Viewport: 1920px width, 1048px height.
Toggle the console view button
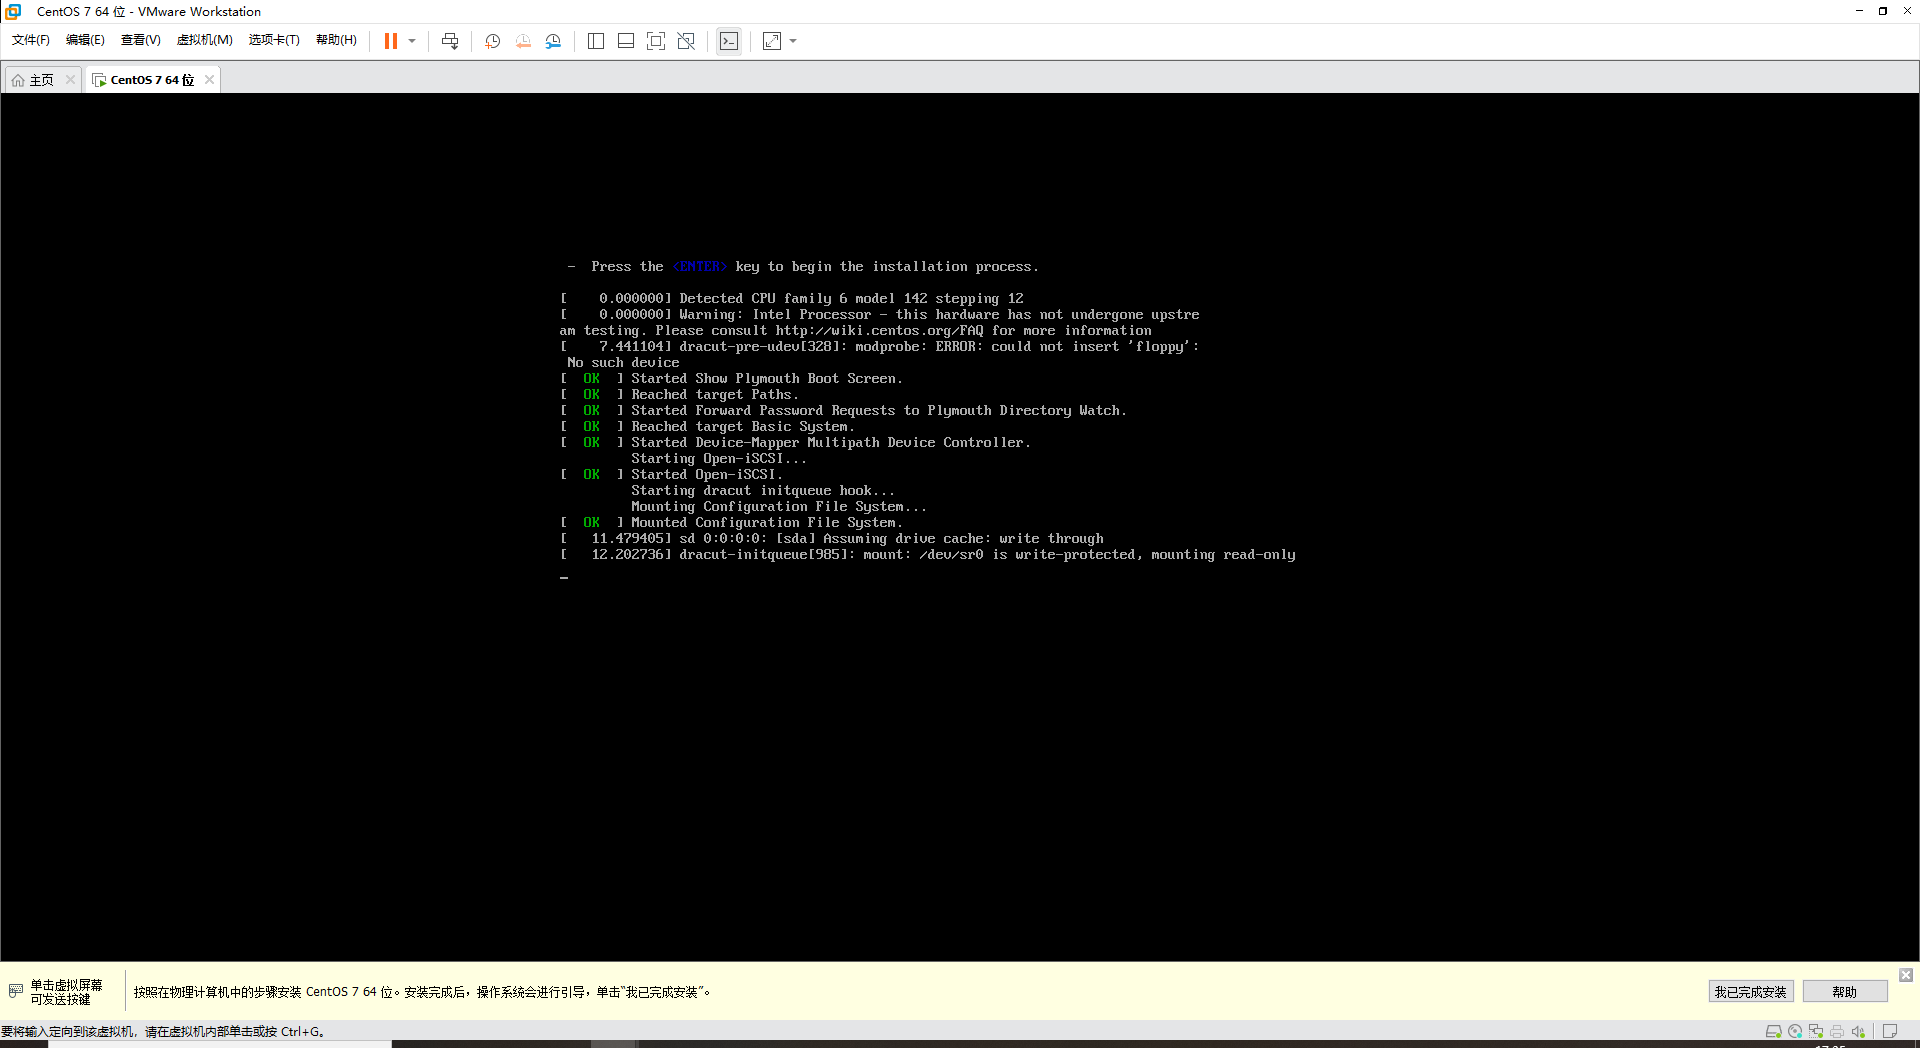(x=729, y=41)
